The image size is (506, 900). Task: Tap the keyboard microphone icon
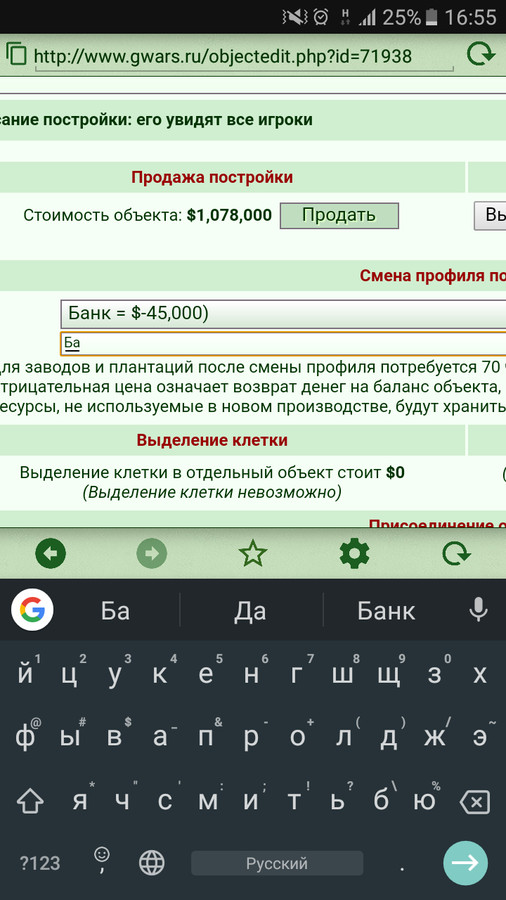478,610
